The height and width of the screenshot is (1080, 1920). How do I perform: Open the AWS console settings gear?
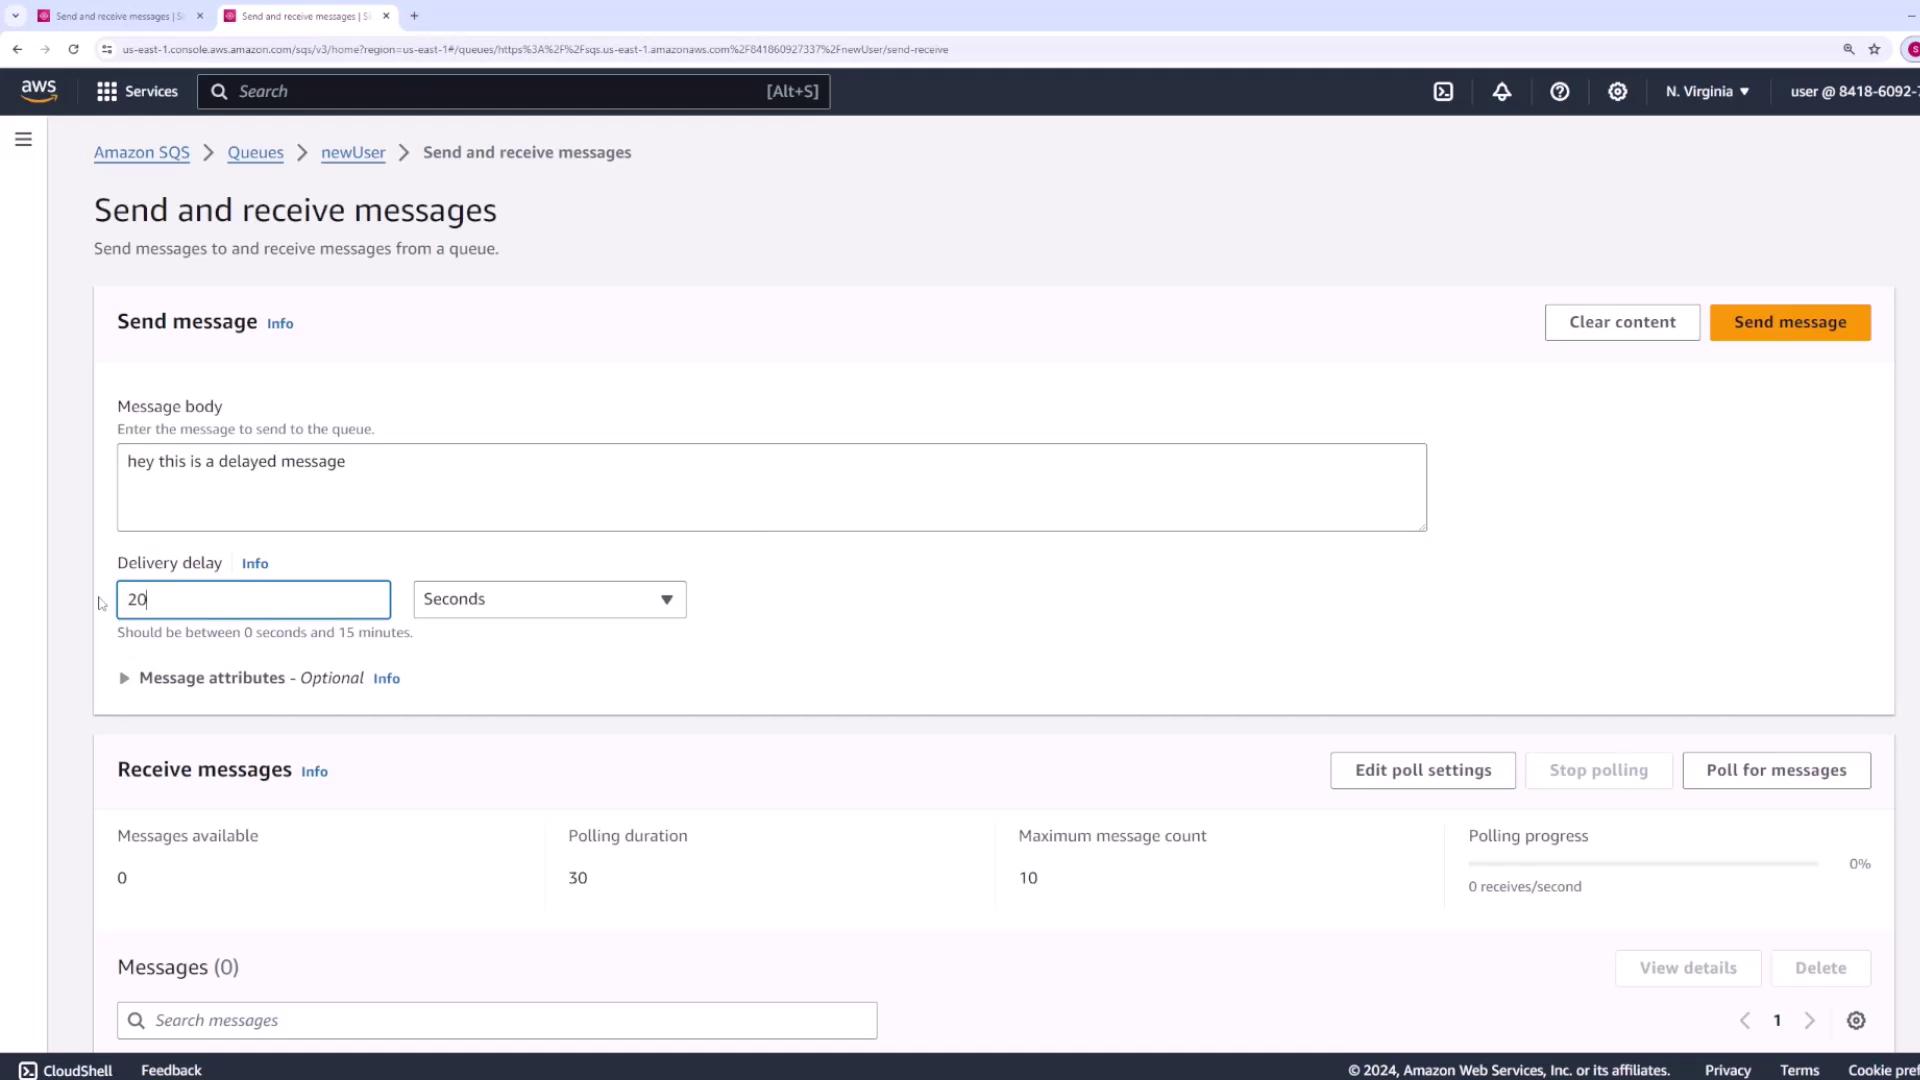click(1618, 91)
